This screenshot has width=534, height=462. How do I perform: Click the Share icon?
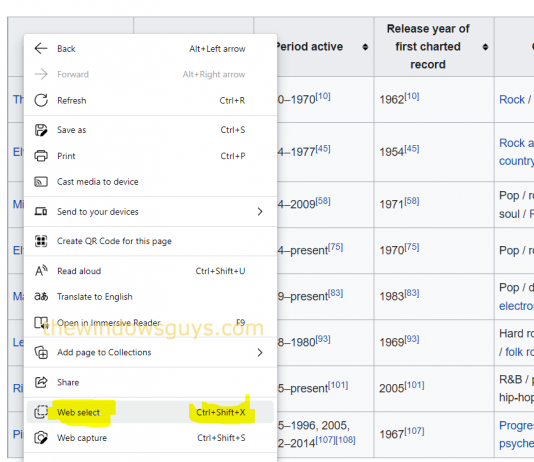coord(41,382)
